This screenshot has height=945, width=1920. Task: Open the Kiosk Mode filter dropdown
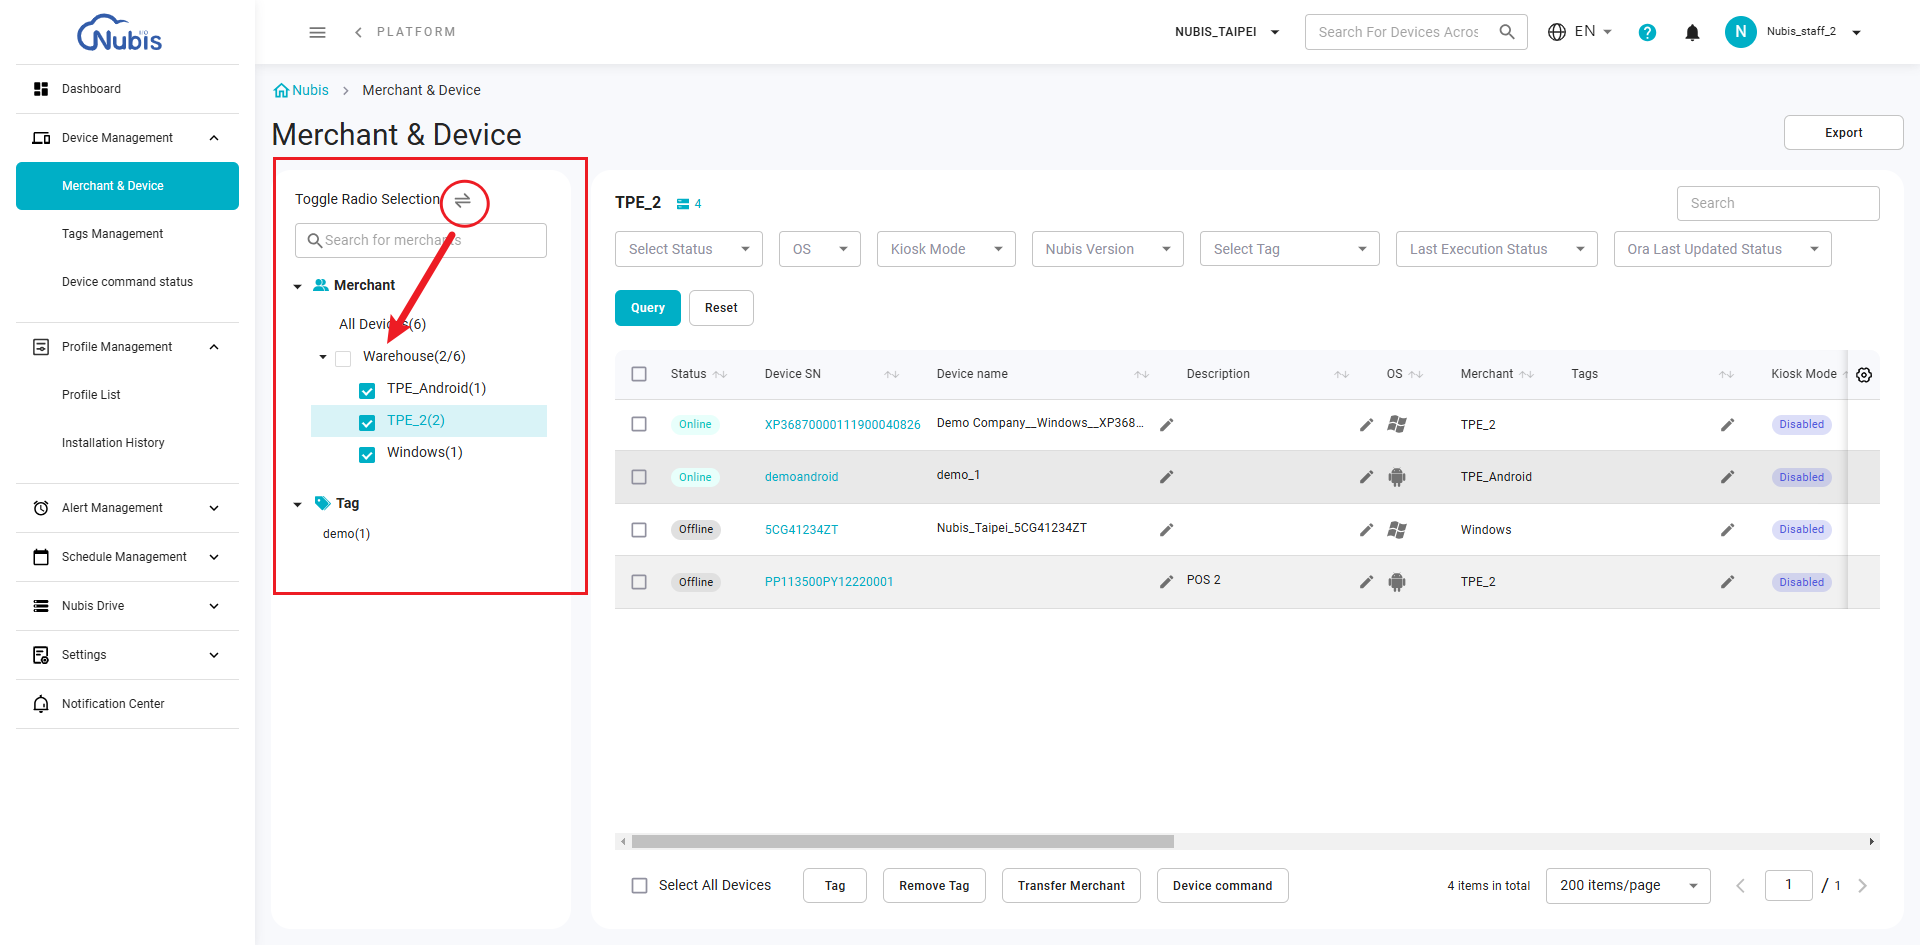coord(946,249)
